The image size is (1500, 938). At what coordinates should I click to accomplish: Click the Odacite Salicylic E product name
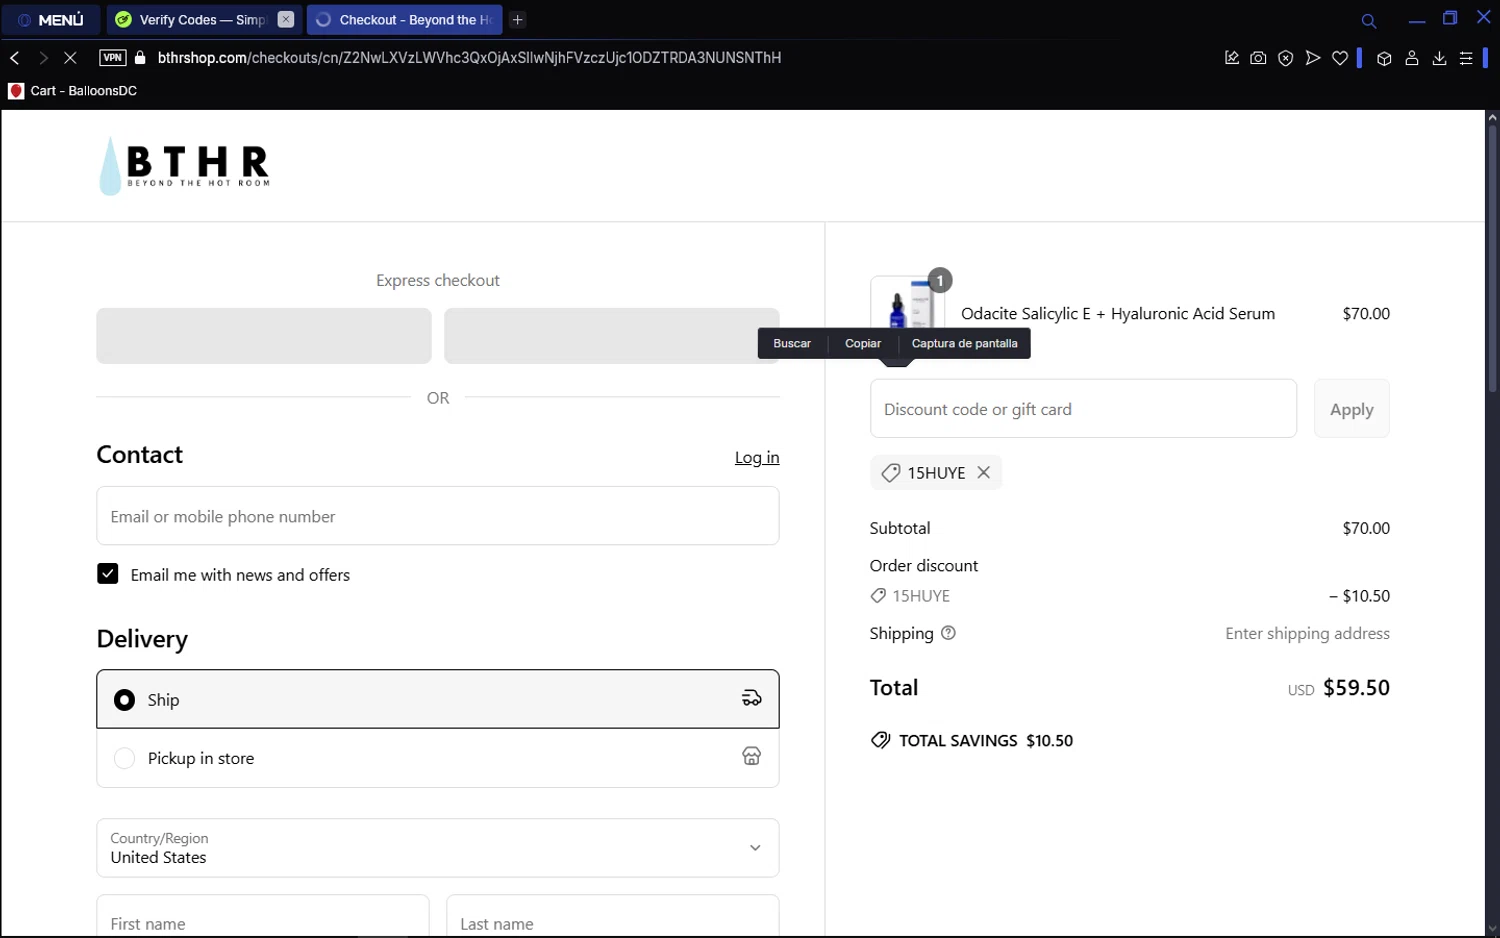tap(1118, 314)
